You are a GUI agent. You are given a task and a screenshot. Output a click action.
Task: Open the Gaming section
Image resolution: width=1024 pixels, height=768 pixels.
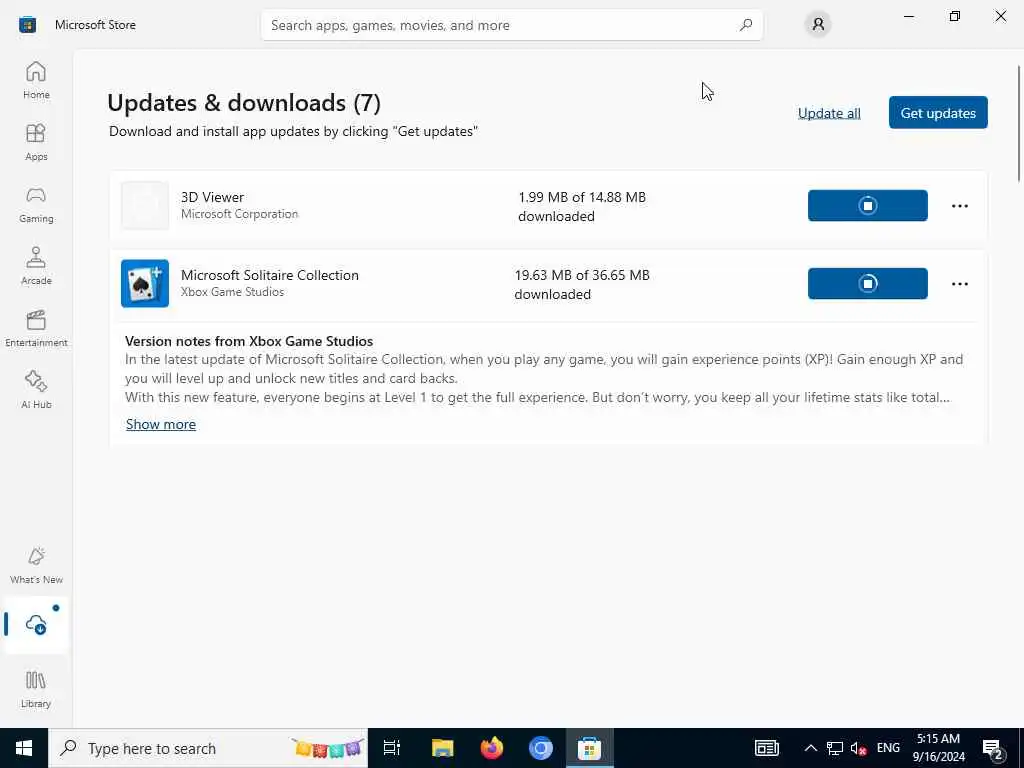click(36, 204)
